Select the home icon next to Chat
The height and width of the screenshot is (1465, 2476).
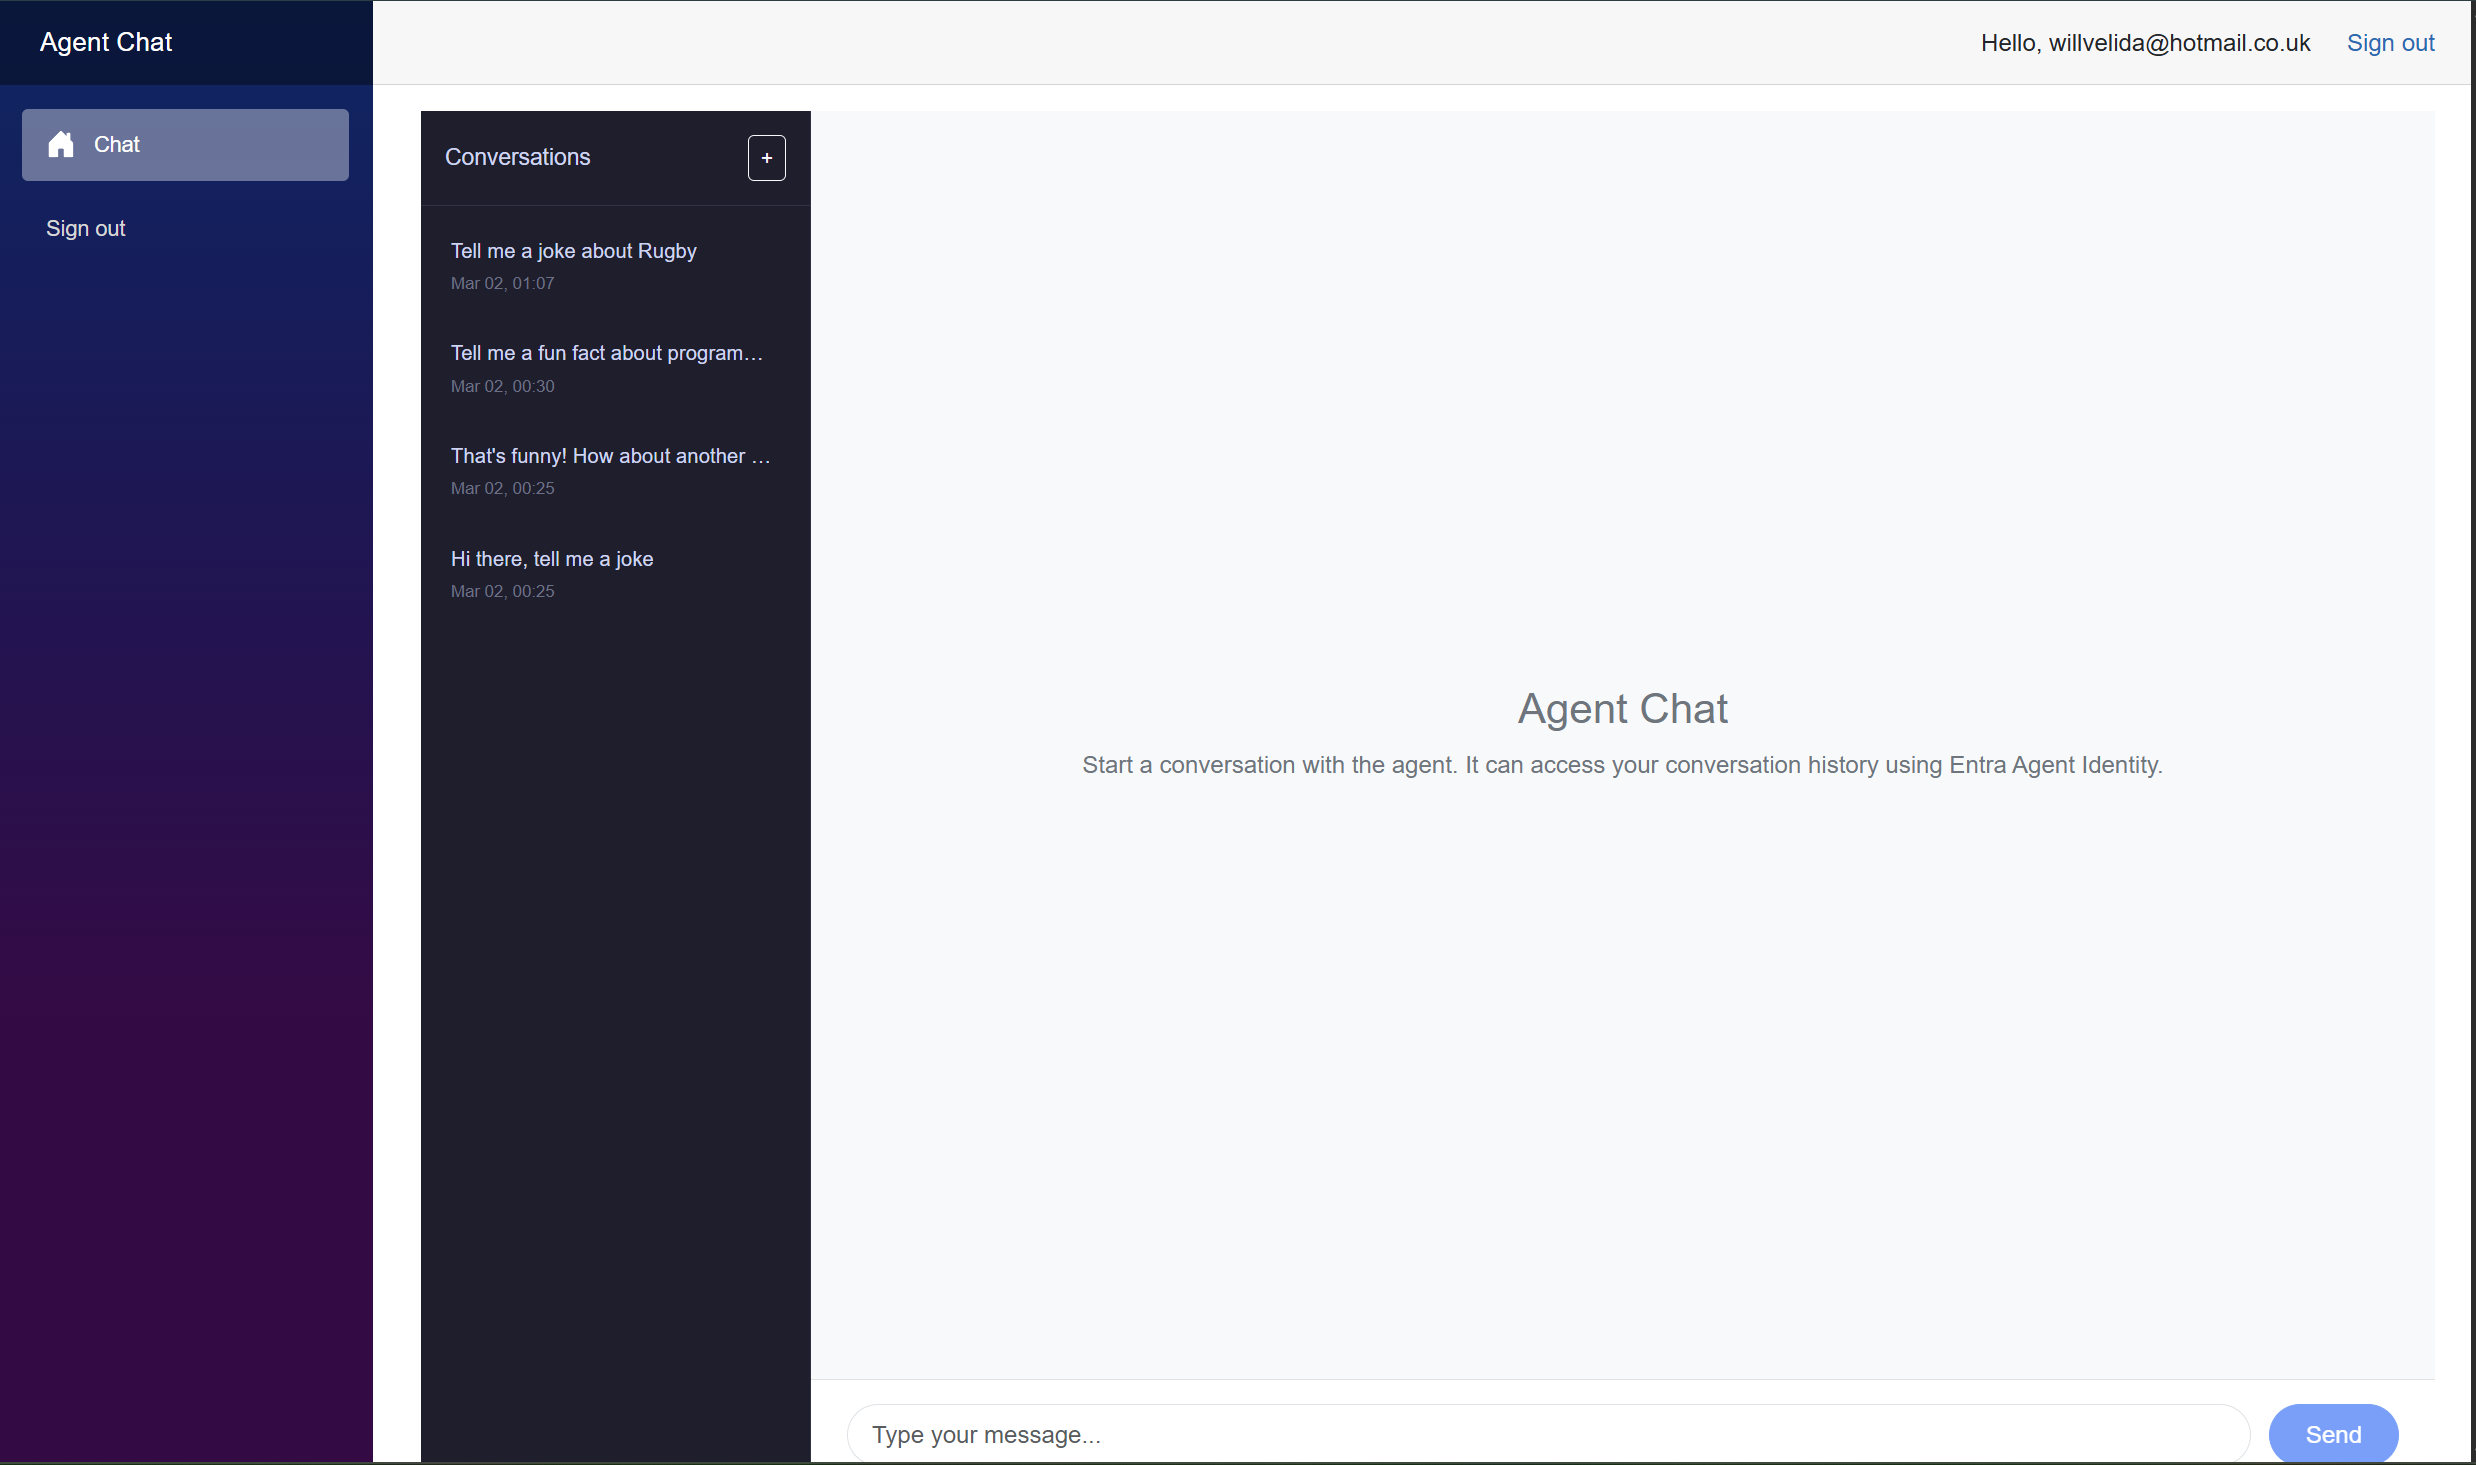pos(61,144)
